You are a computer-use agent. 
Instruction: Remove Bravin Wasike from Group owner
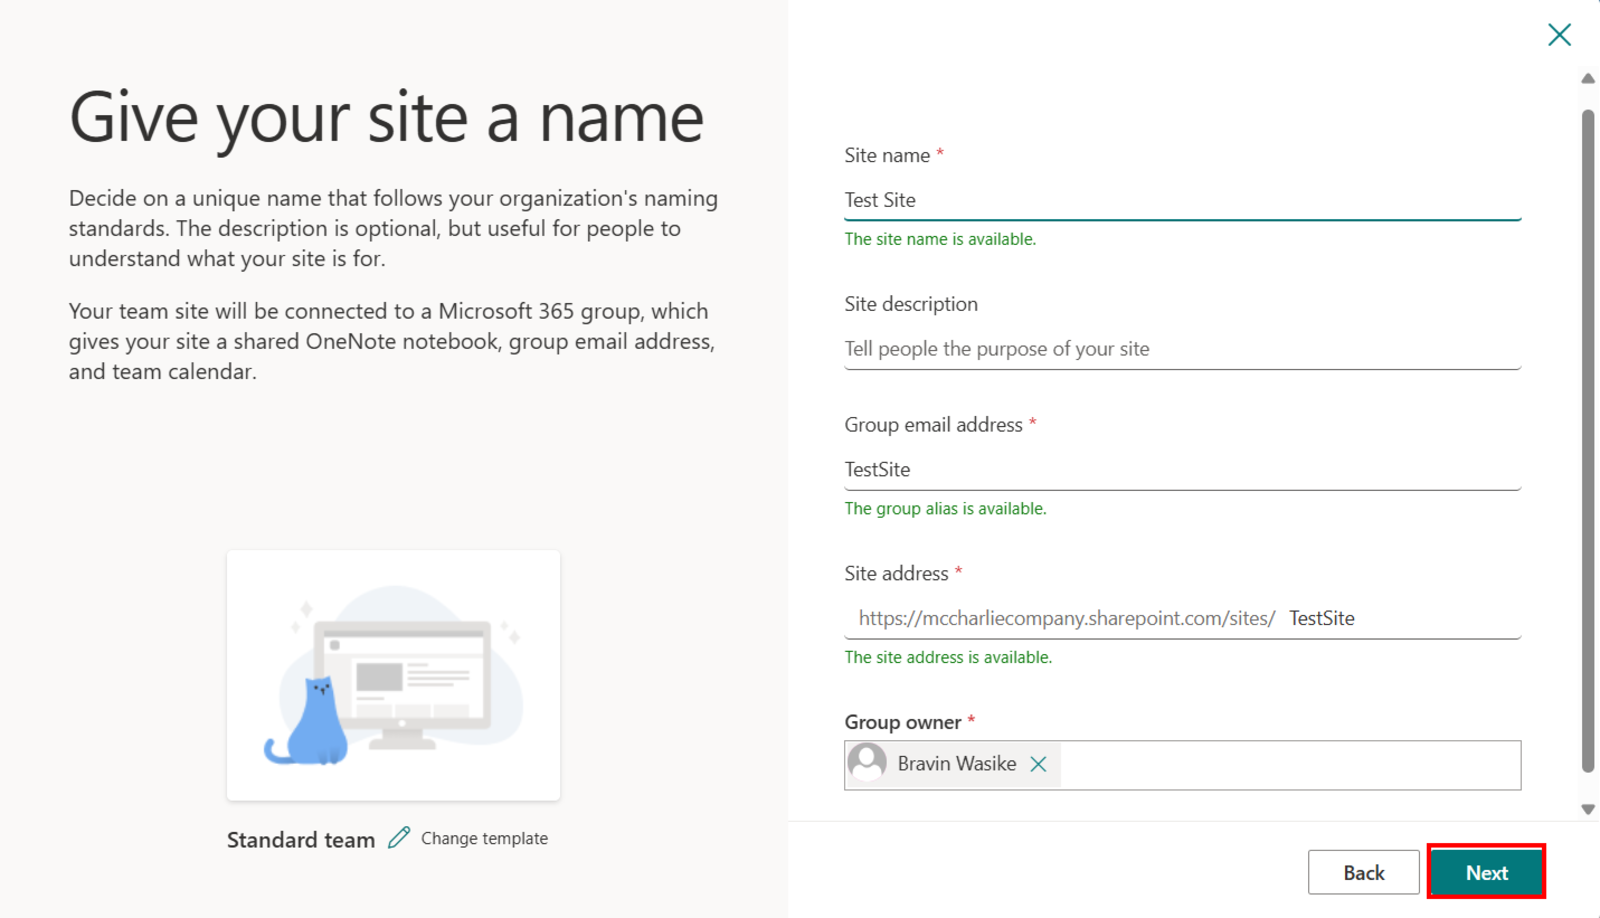[x=1039, y=763]
